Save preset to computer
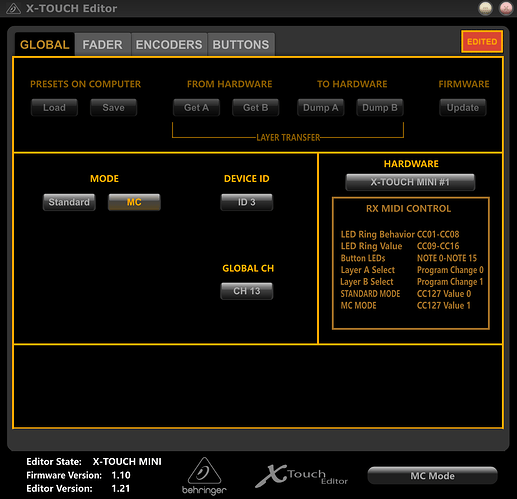This screenshot has width=517, height=499. (113, 108)
